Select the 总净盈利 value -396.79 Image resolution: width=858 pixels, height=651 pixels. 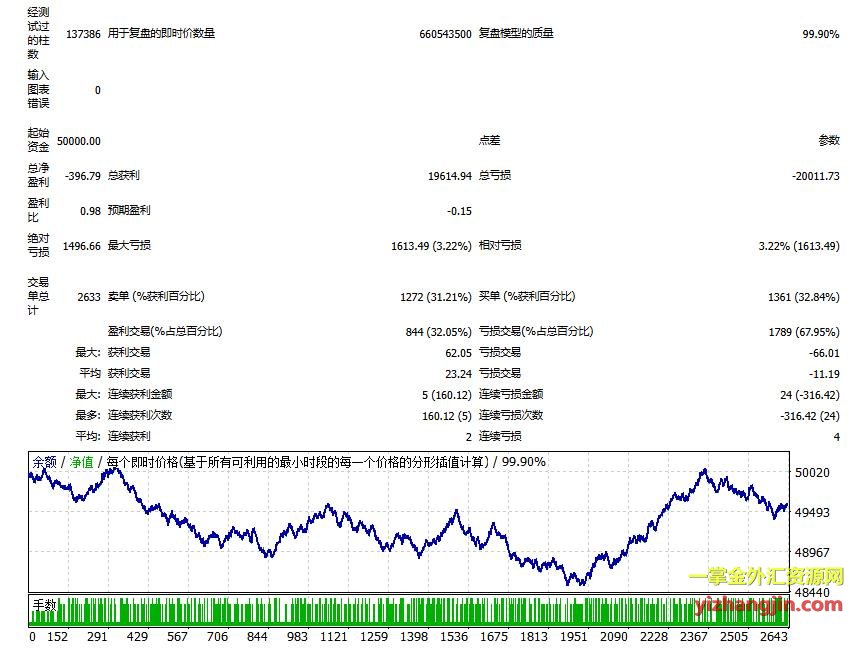tap(82, 176)
